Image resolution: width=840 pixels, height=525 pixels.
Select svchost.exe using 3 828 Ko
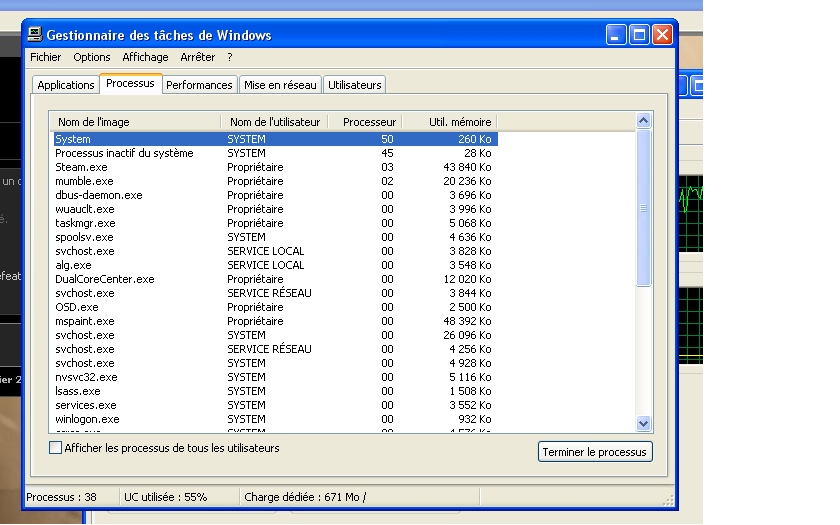pos(276,251)
